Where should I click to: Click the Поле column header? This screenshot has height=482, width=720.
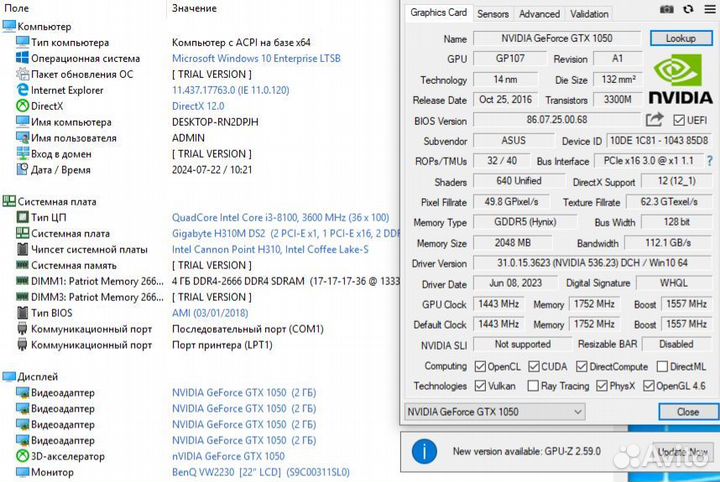pyautogui.click(x=17, y=8)
